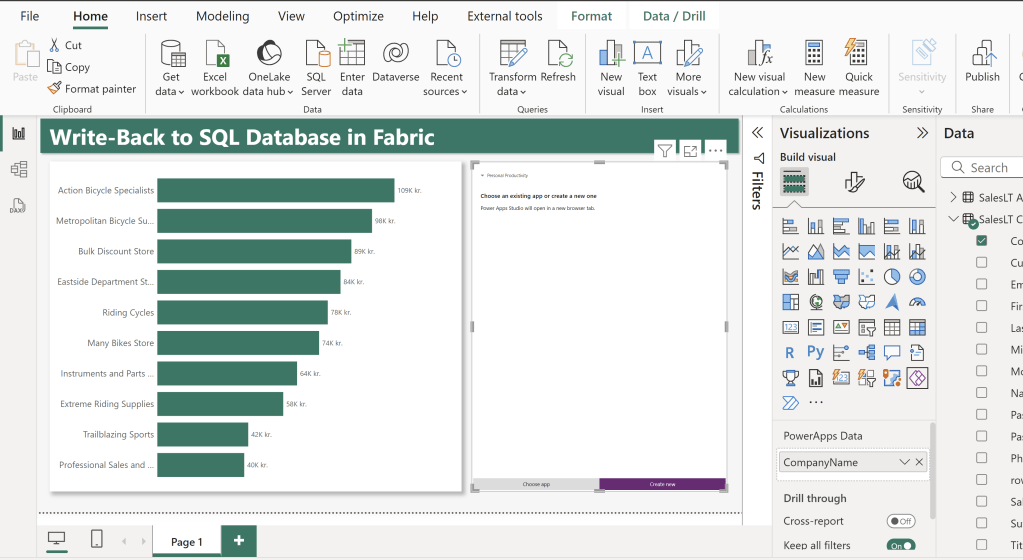Viewport: 1023px width, 560px height.
Task: Open the Modeling ribbon tab
Action: tap(222, 16)
